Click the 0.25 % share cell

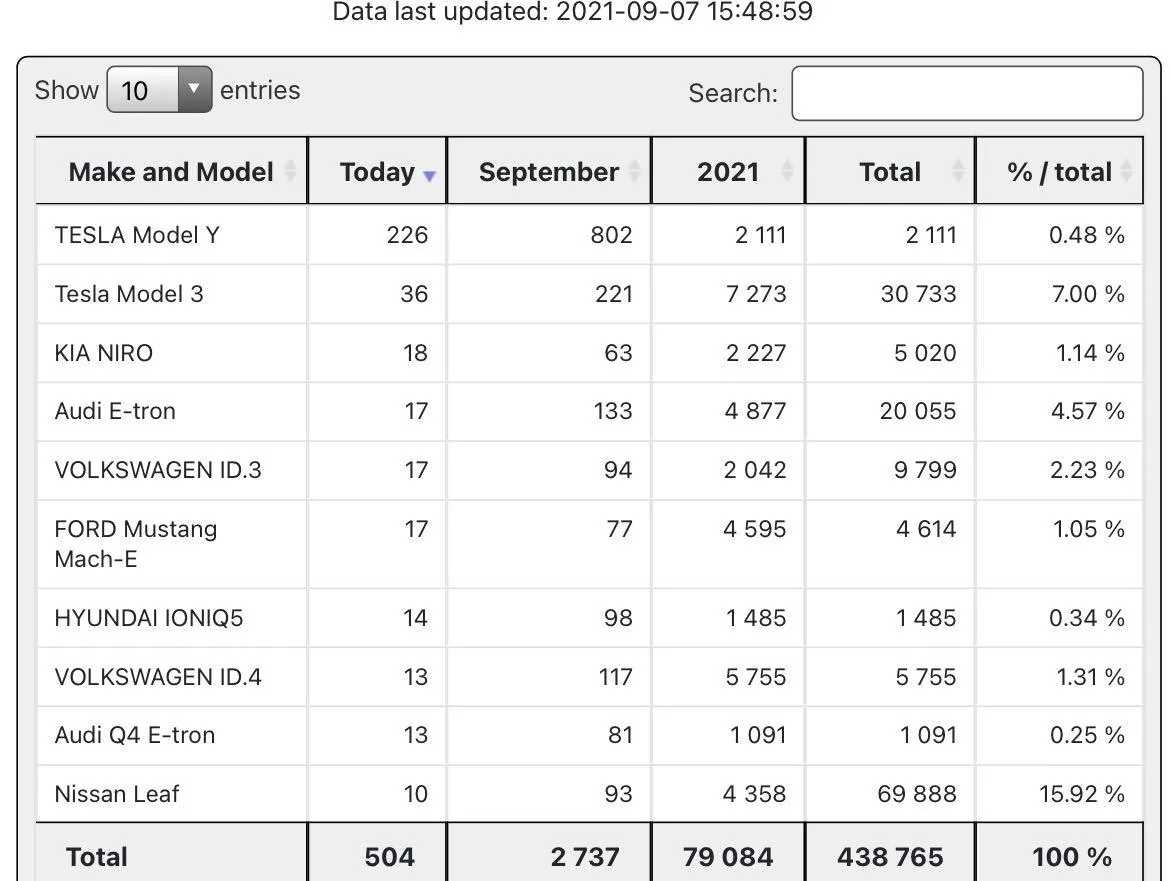[1087, 735]
